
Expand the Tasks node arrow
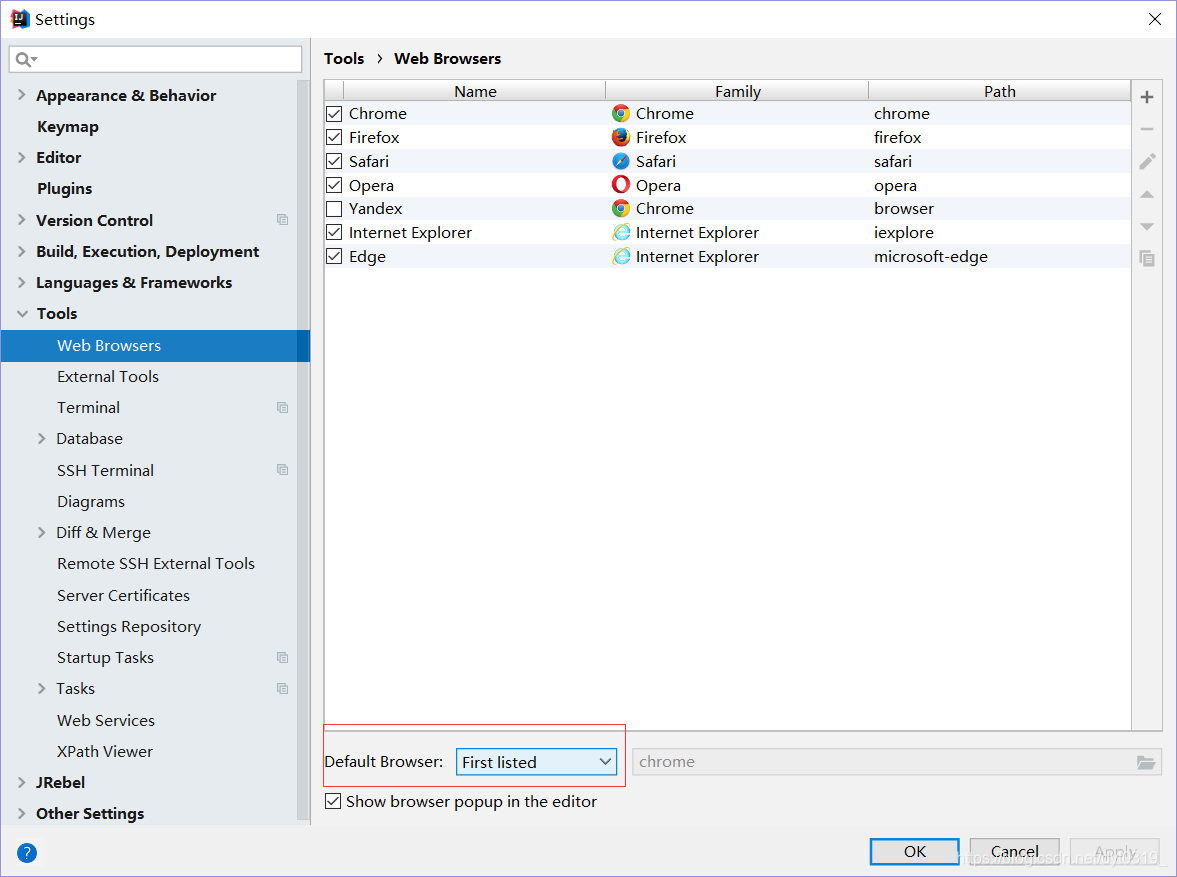point(42,689)
